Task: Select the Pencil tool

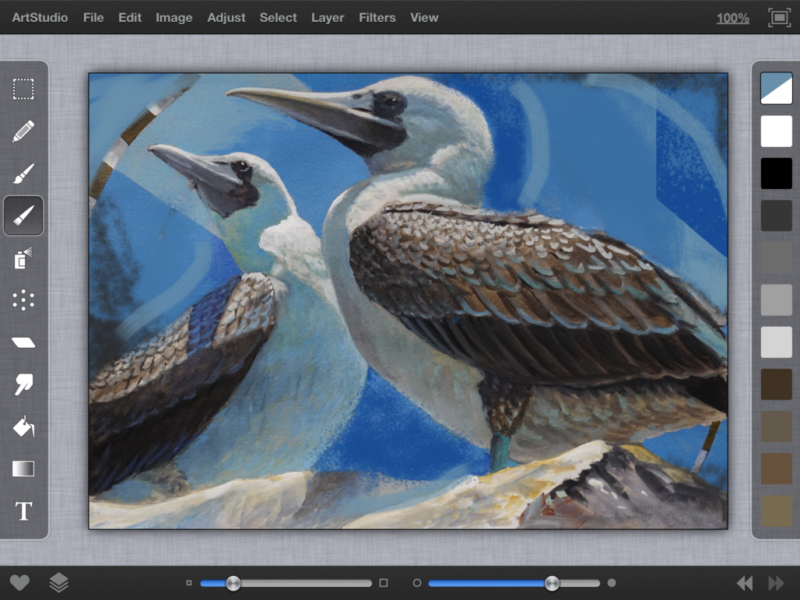Action: click(23, 132)
